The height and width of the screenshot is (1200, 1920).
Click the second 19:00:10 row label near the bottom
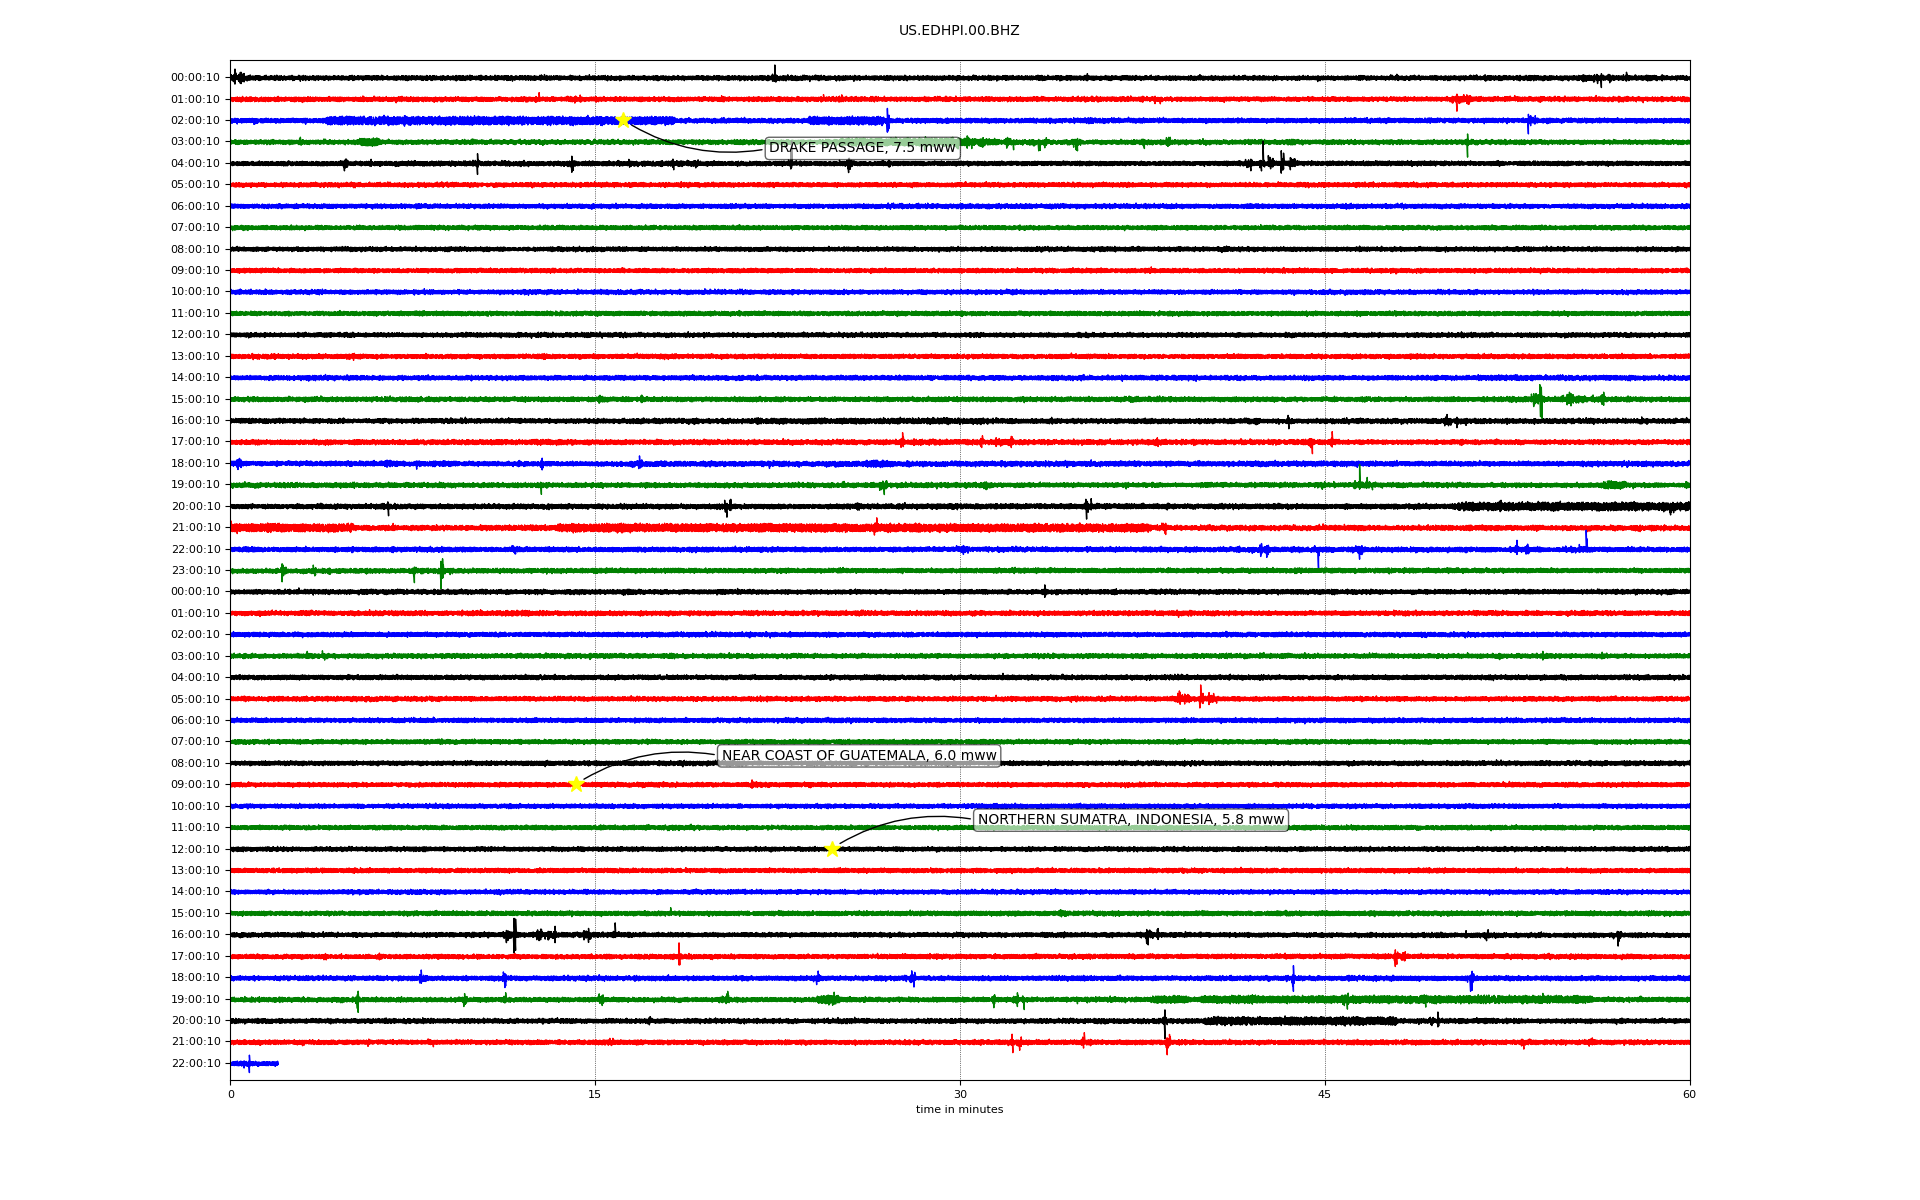coord(195,999)
